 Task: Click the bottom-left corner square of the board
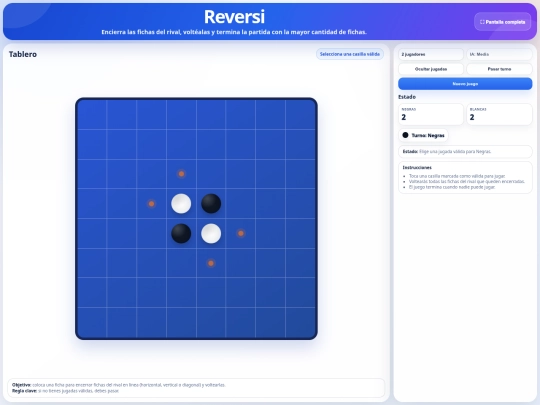point(92,323)
